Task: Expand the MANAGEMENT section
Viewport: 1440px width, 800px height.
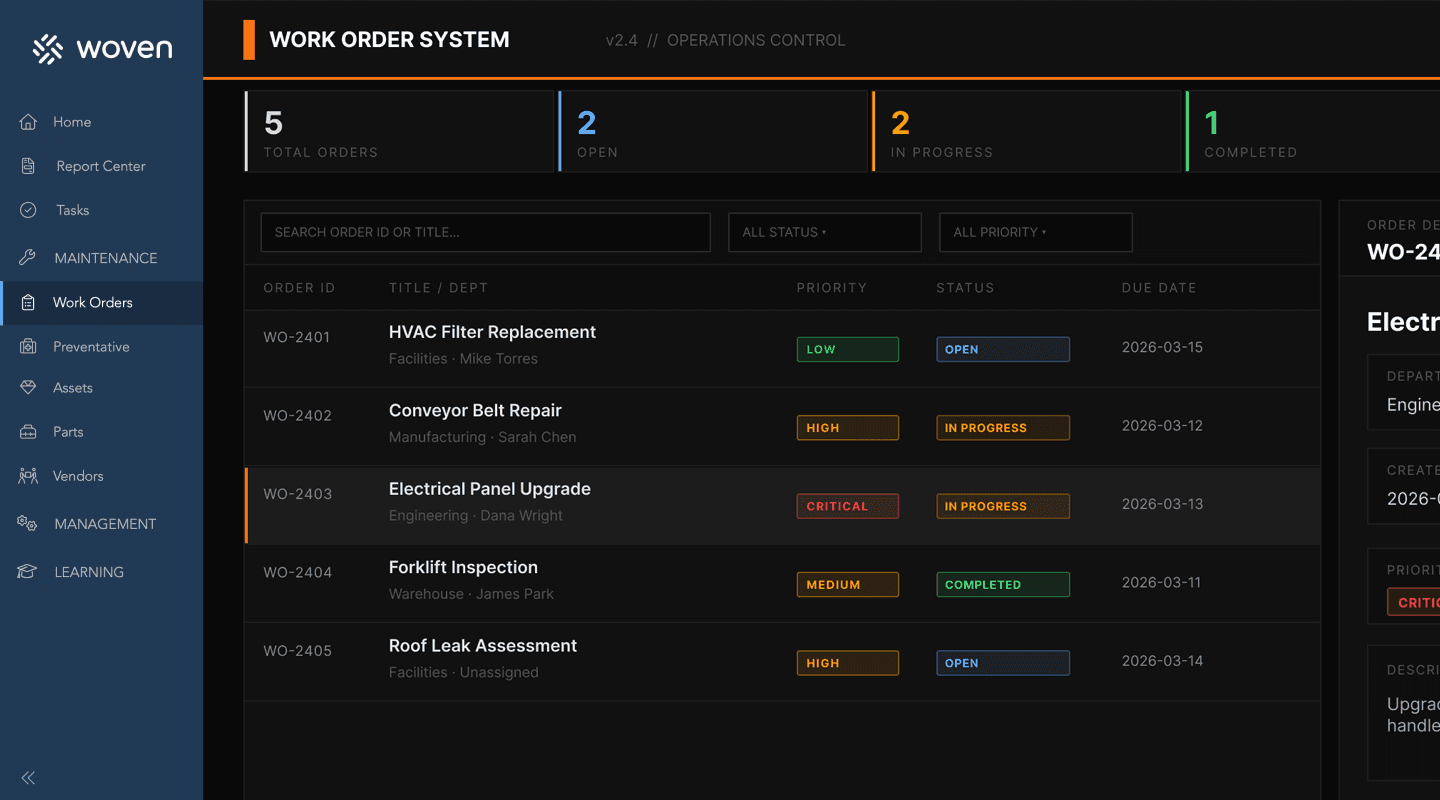Action: (x=101, y=524)
